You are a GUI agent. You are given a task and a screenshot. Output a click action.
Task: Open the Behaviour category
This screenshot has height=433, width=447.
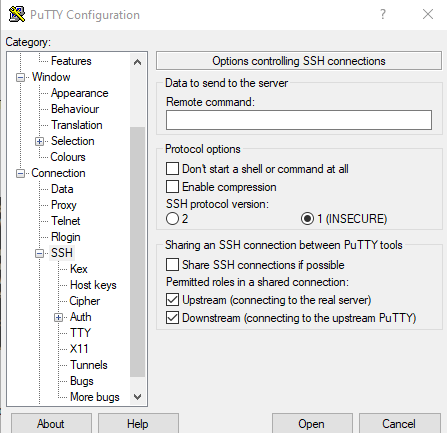pos(75,109)
